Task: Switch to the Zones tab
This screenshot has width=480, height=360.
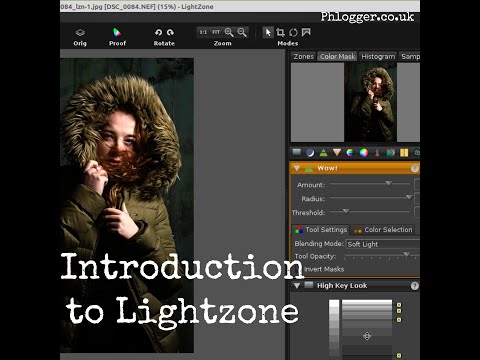Action: (x=303, y=56)
